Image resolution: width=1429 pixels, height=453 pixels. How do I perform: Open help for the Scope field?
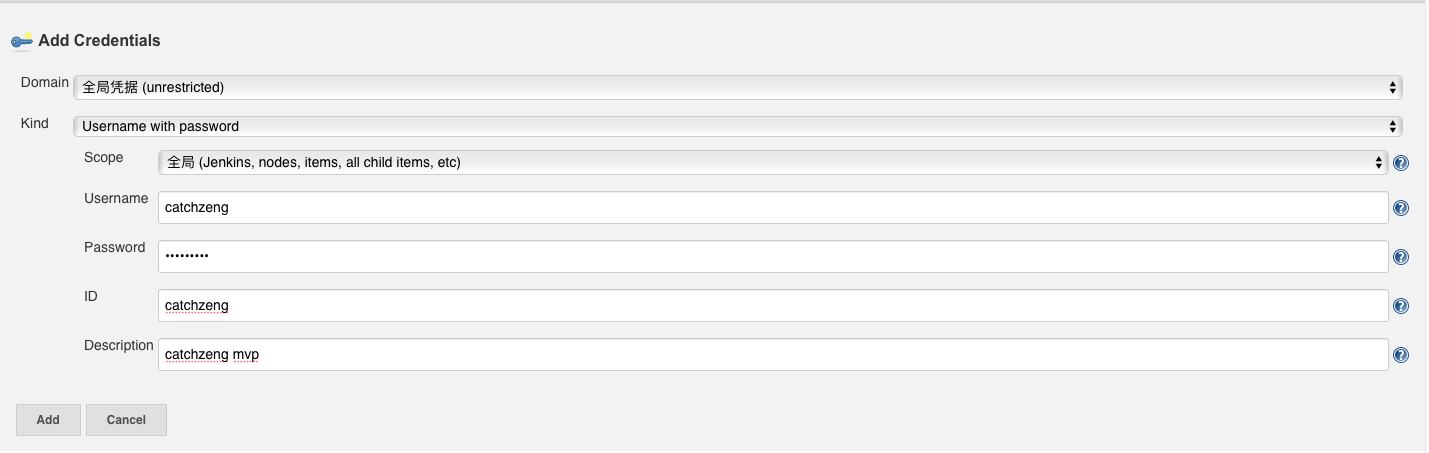point(1401,163)
